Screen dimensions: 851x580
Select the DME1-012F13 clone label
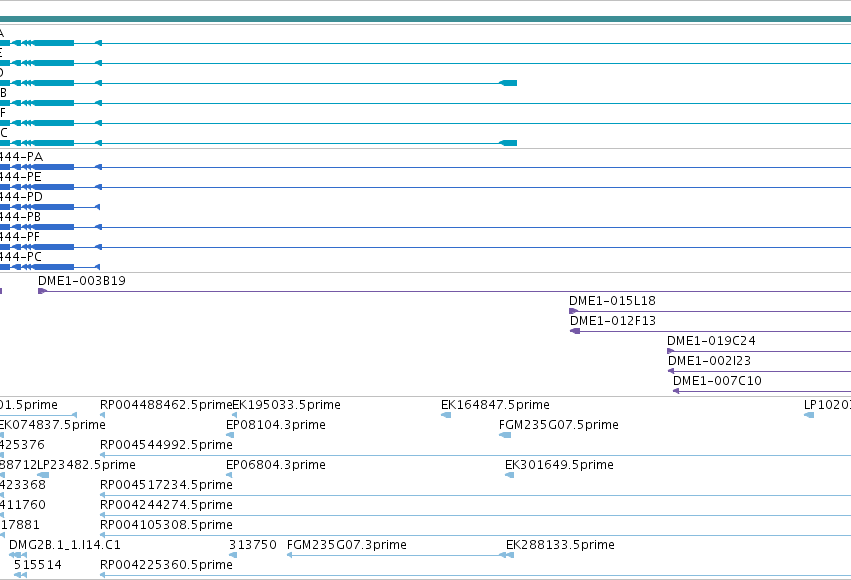click(x=613, y=321)
